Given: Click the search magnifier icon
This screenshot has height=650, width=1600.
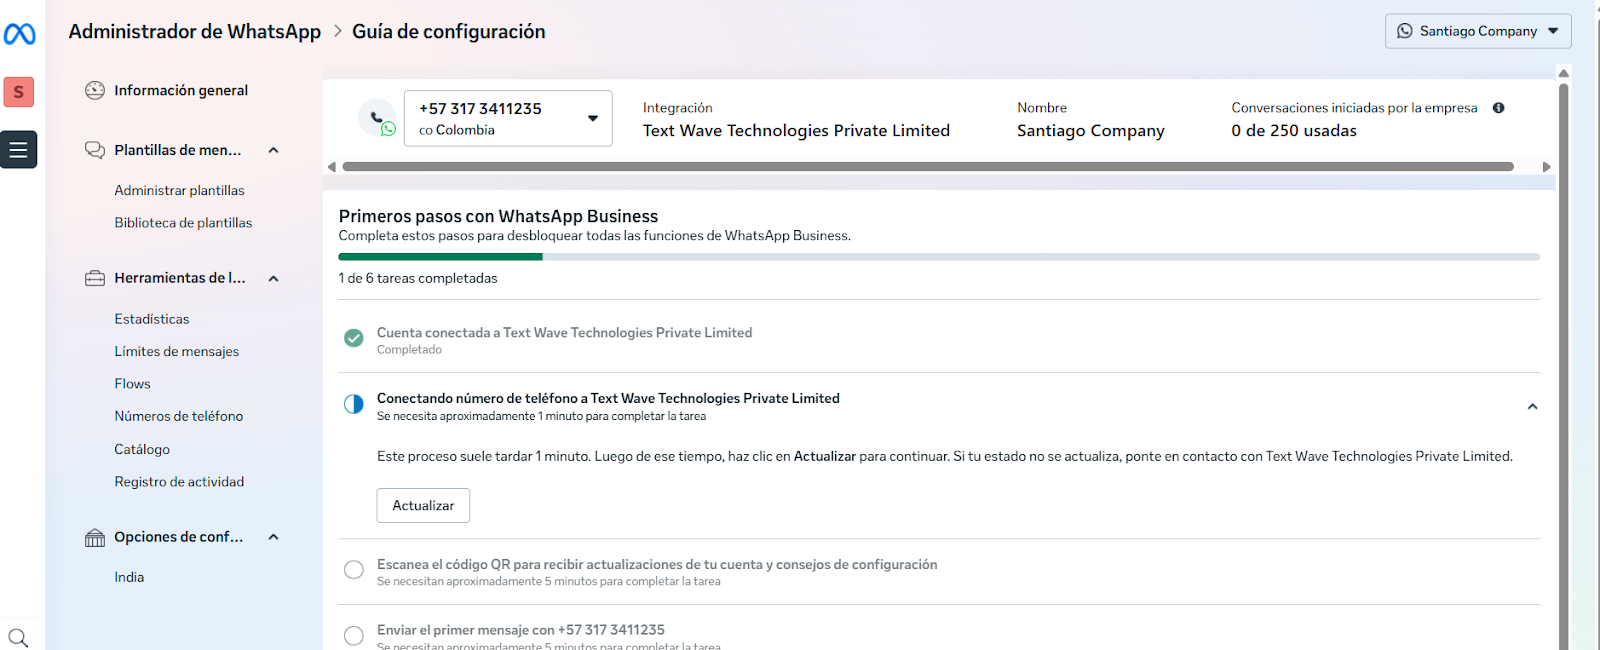Looking at the screenshot, I should point(18,637).
